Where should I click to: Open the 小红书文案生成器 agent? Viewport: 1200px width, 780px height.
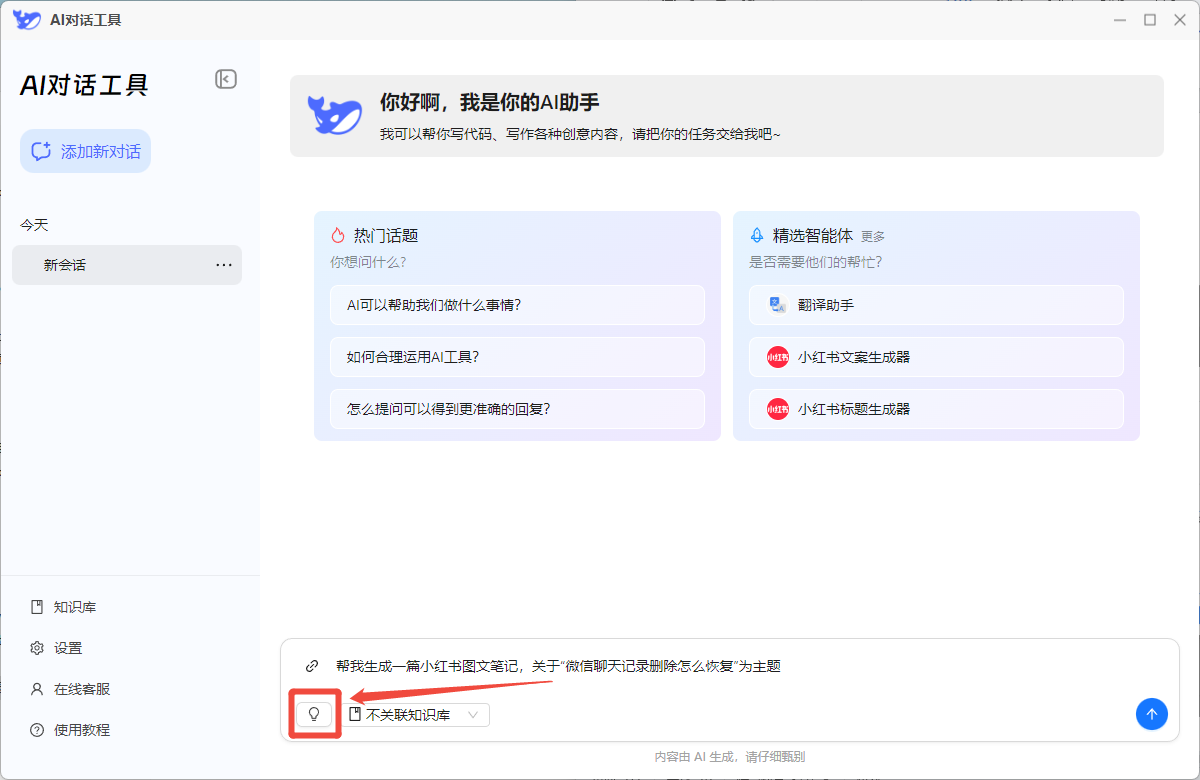tap(936, 357)
